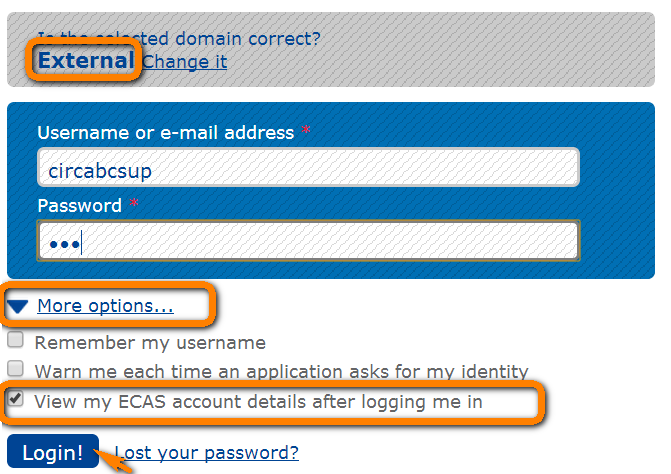The image size is (671, 474).
Task: Click the 'View my ECAS account details' label text
Action: click(x=258, y=402)
